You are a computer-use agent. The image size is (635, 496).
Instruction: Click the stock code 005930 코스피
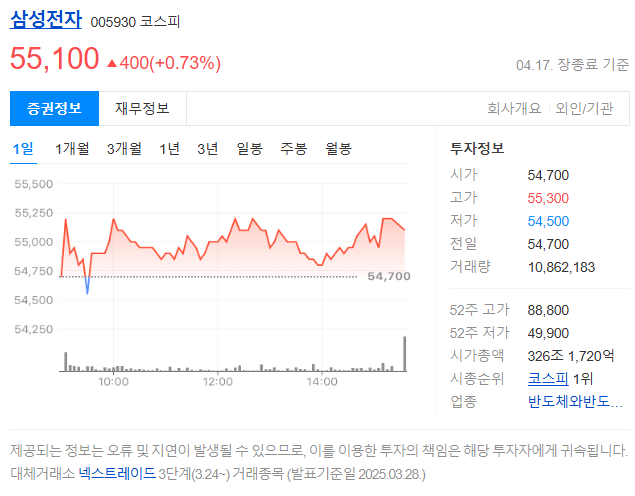pos(135,21)
